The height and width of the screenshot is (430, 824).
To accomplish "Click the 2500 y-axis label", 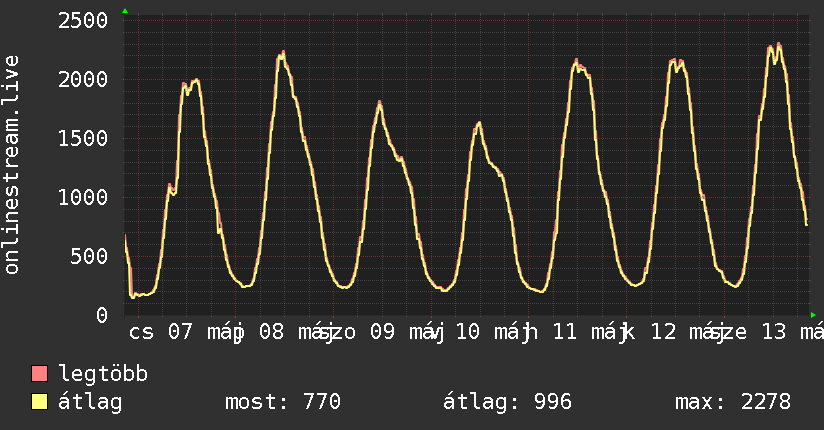I will click(x=83, y=21).
